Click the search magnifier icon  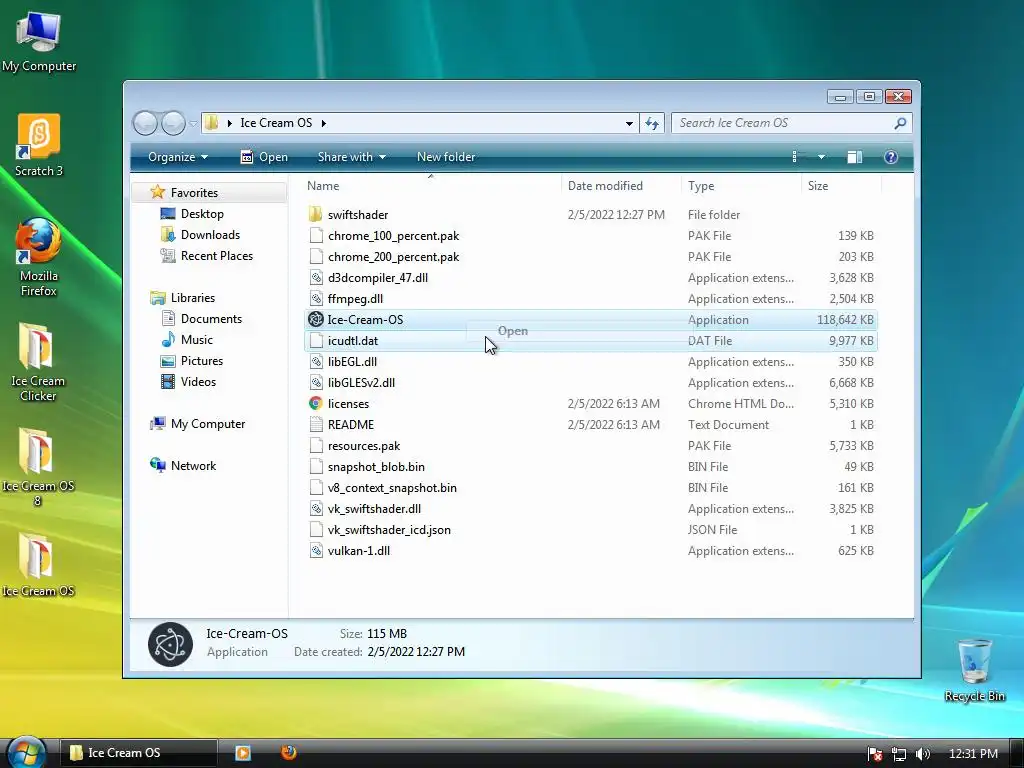click(900, 123)
